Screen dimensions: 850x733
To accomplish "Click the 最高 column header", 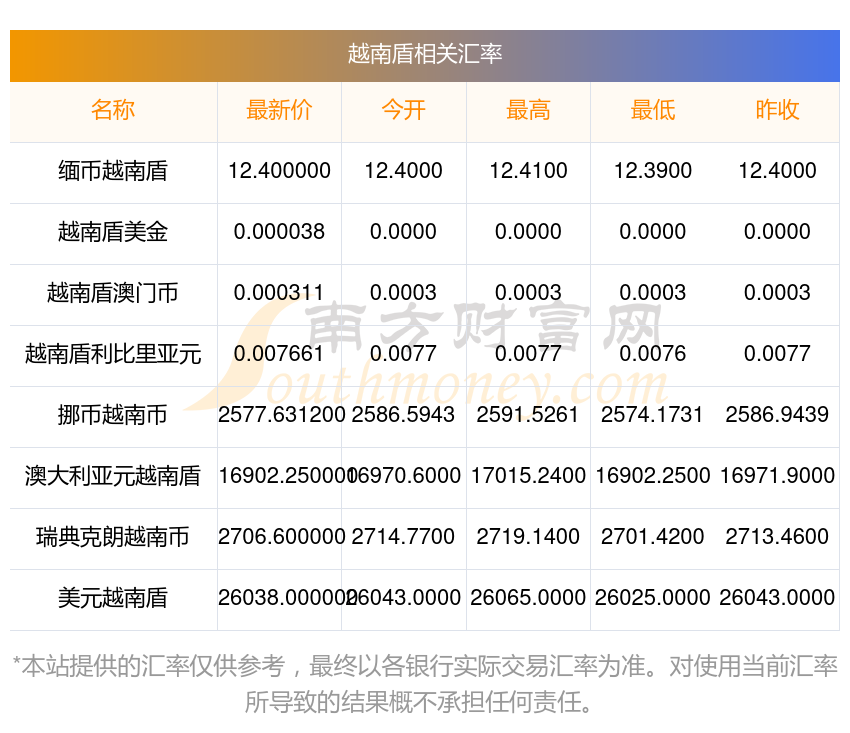I will click(x=528, y=110).
